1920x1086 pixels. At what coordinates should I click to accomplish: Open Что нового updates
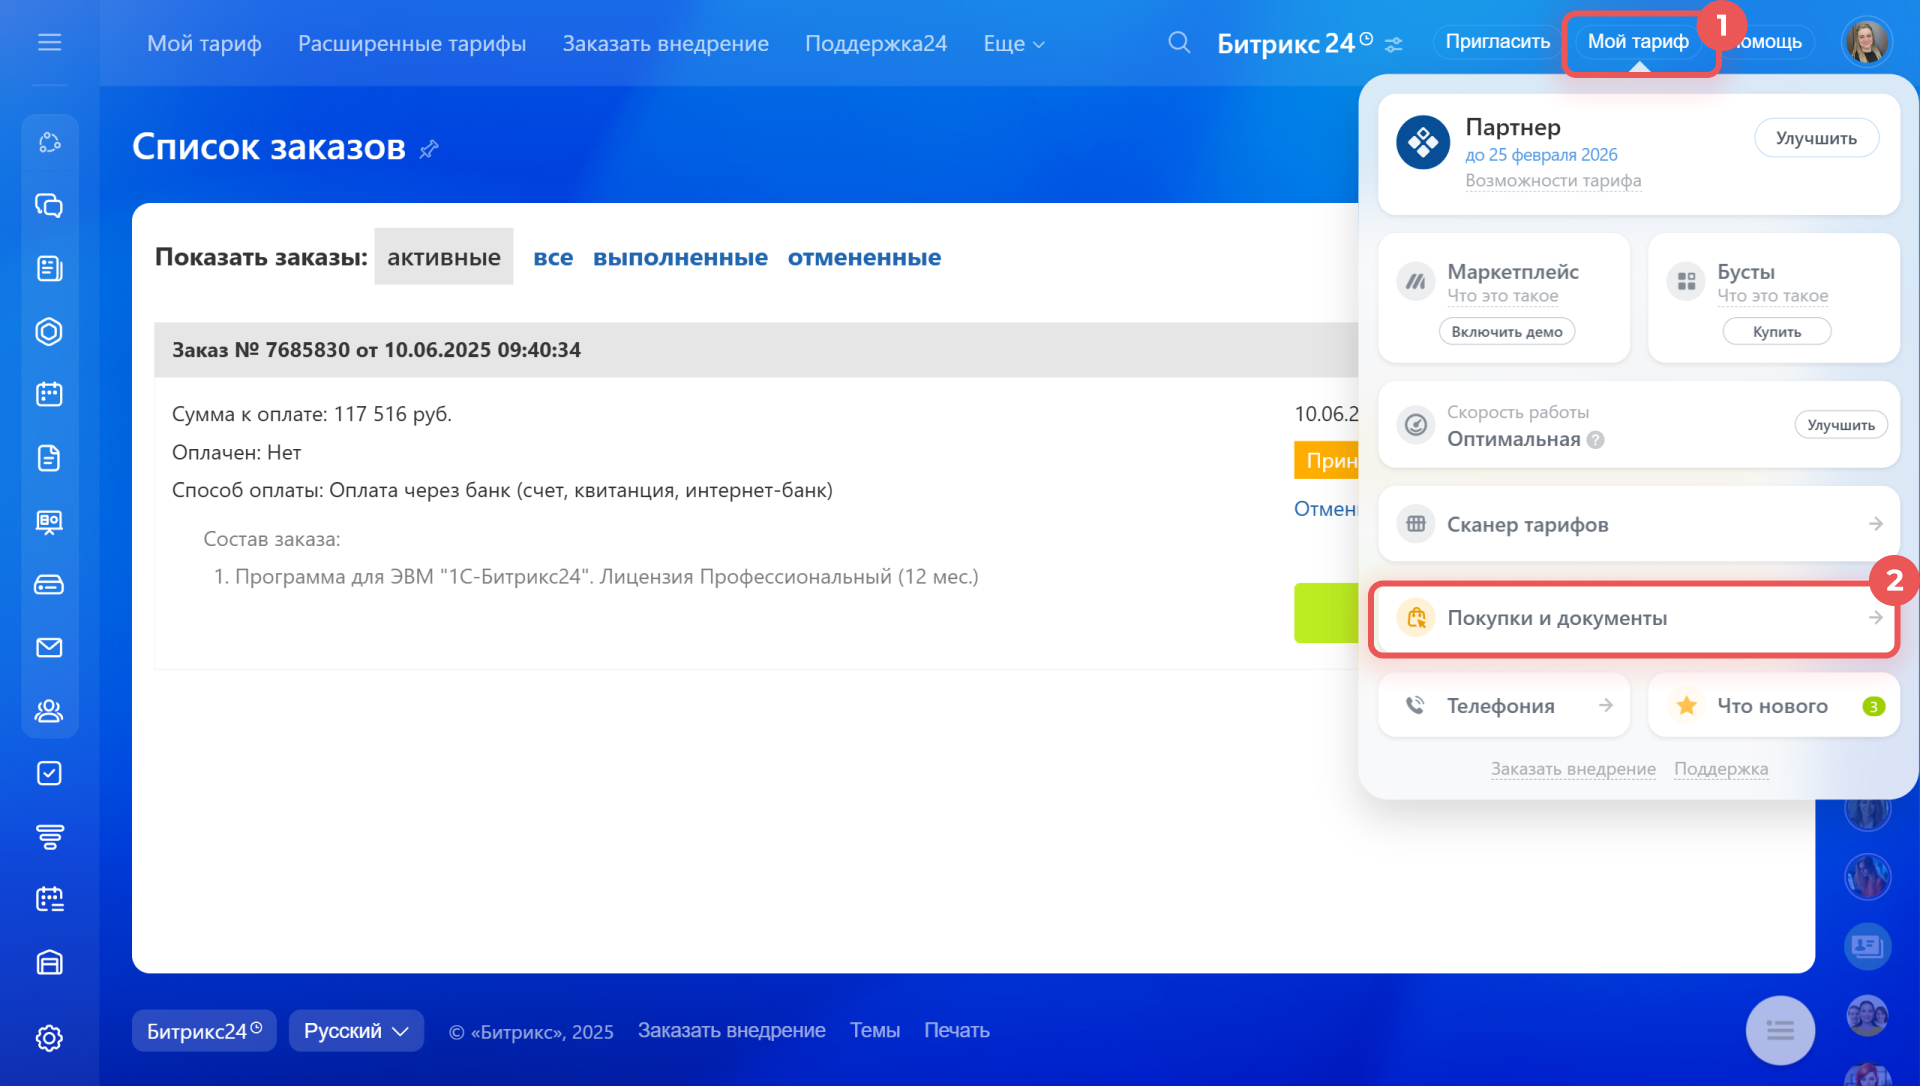(1773, 706)
